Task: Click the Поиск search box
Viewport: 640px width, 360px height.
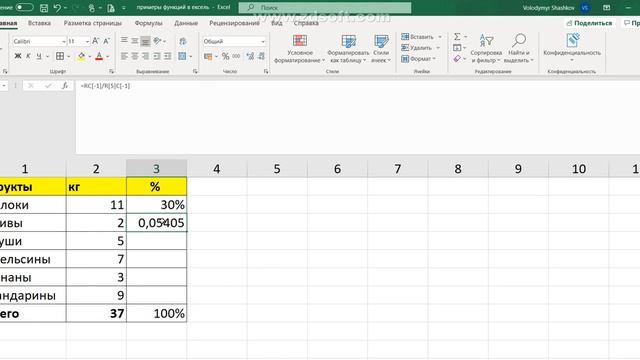Action: (x=325, y=7)
